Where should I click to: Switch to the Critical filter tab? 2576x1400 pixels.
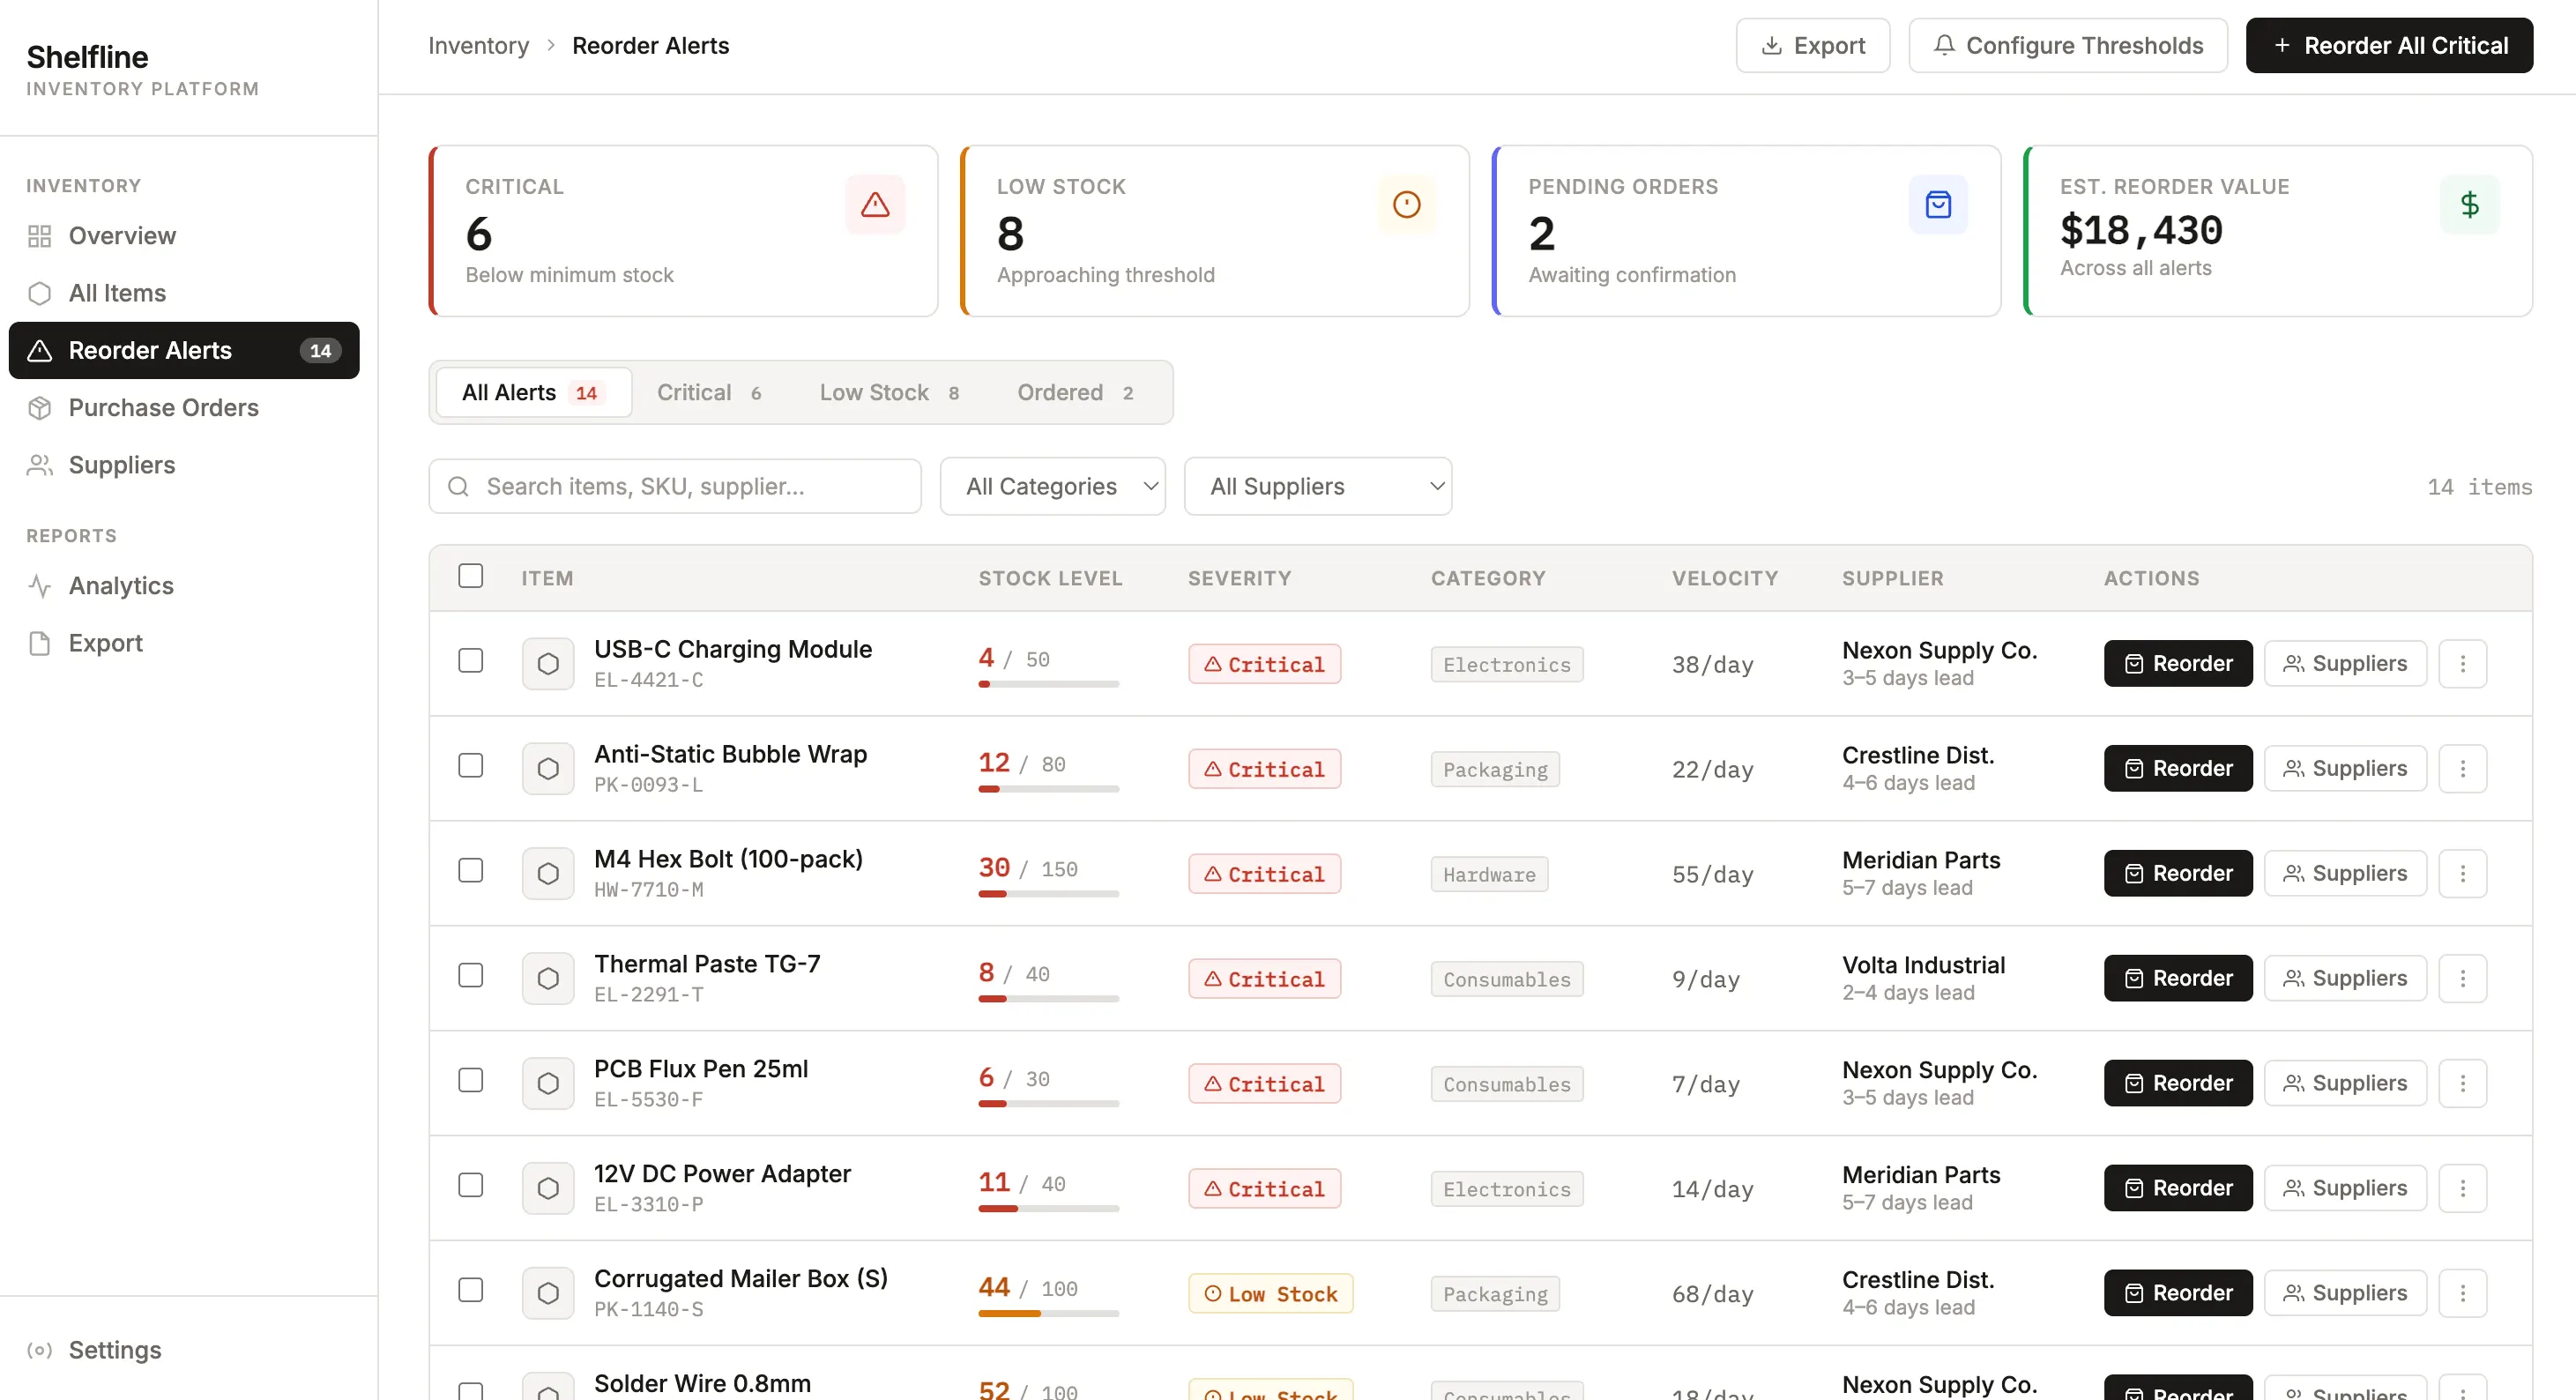[709, 393]
